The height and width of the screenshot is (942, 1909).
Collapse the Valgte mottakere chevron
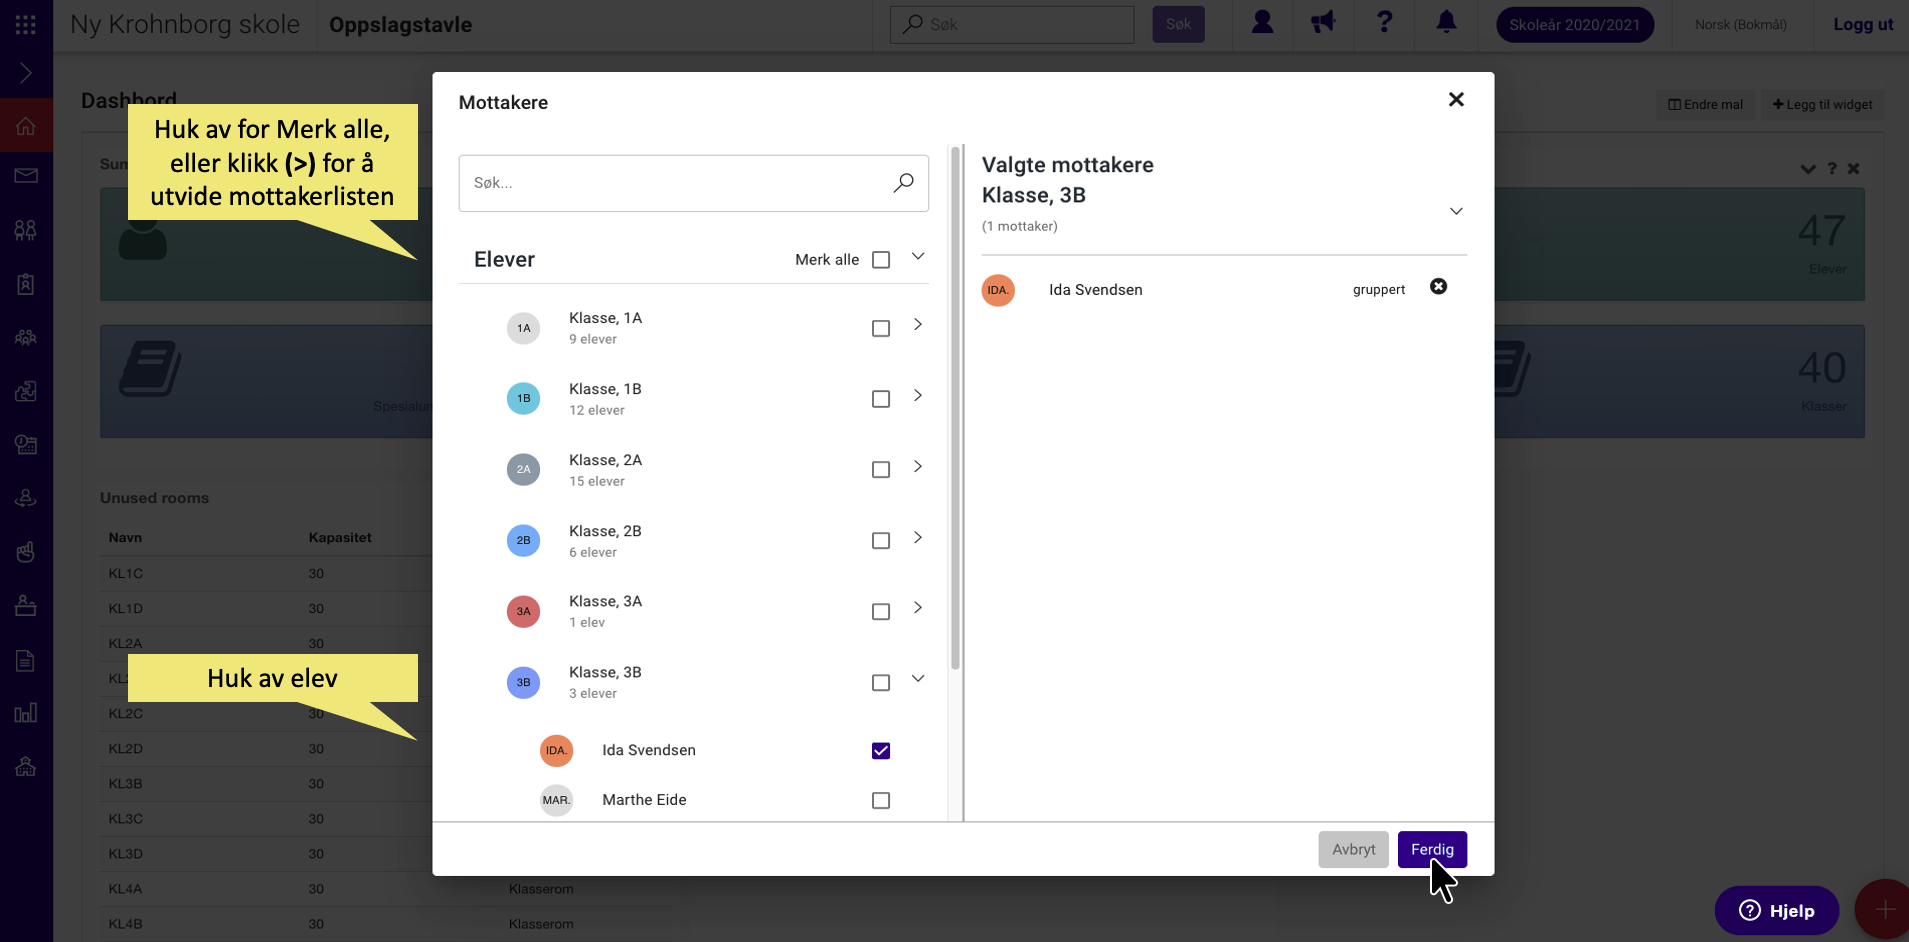[1456, 211]
